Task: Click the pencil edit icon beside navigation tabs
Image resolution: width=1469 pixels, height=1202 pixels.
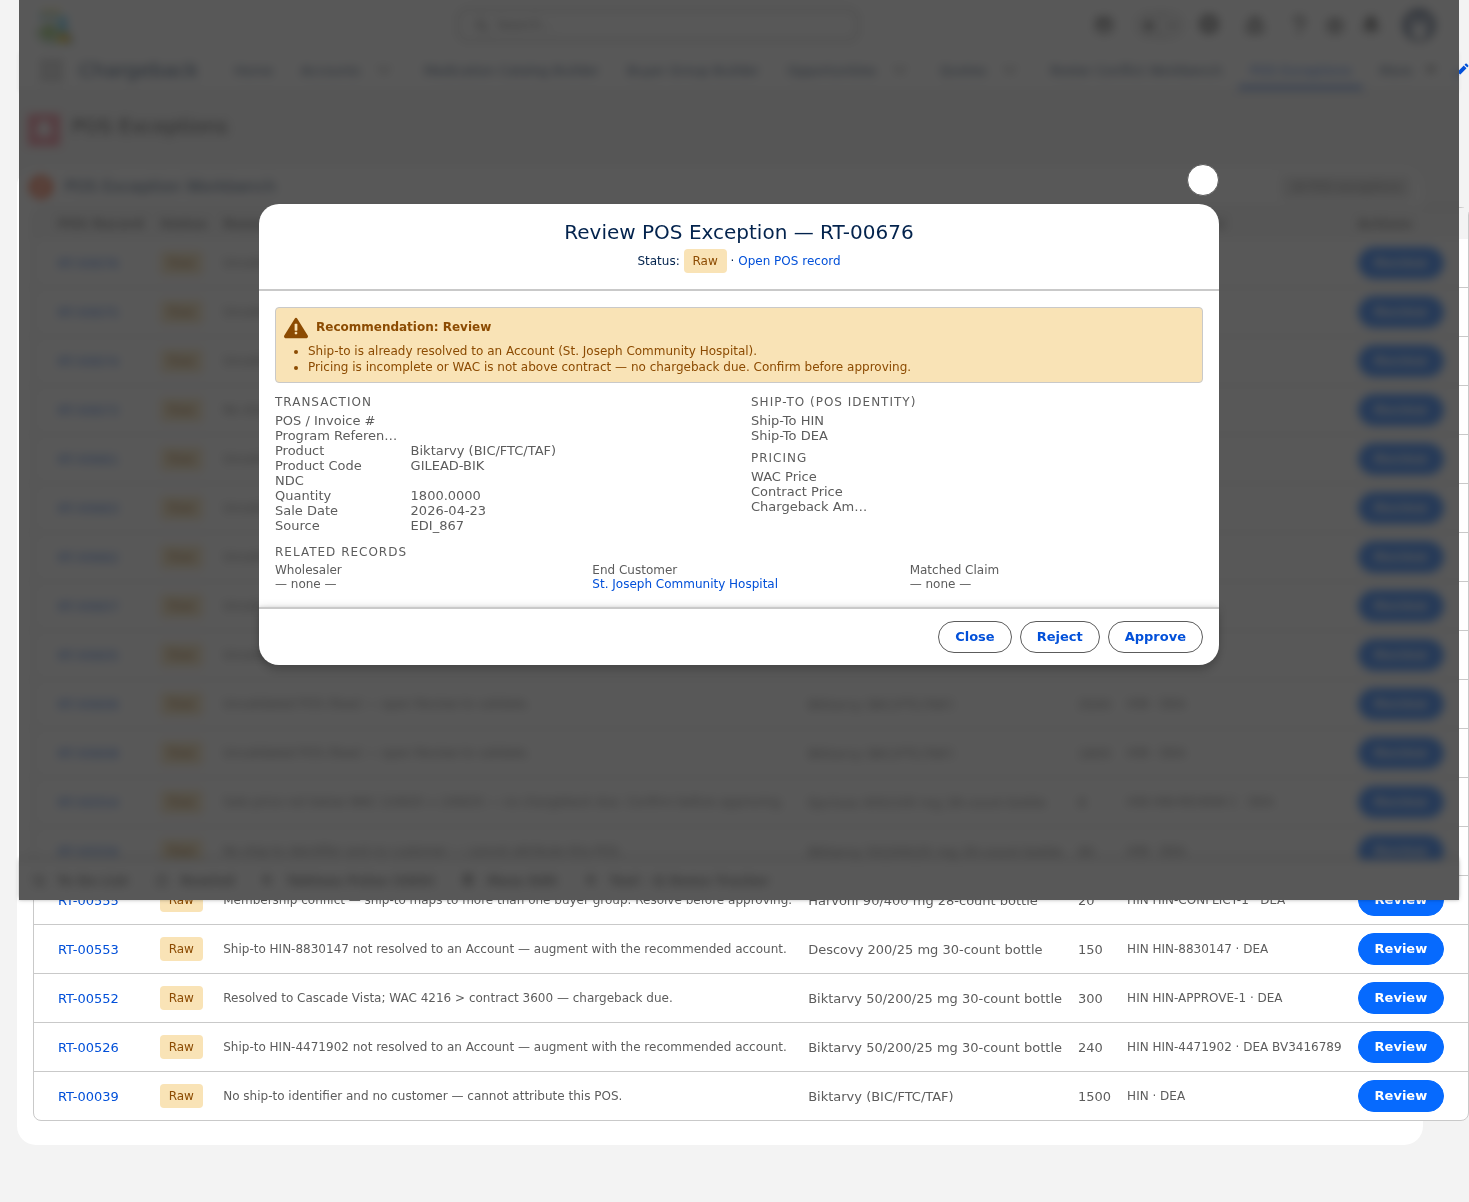Action: click(1463, 69)
